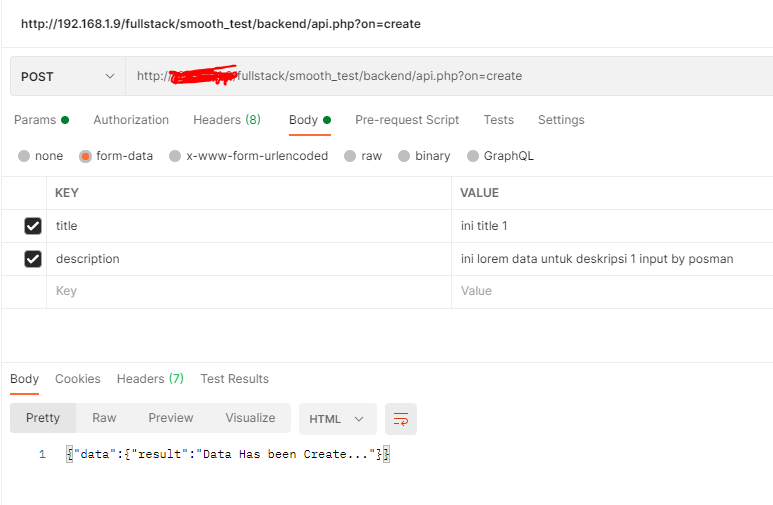This screenshot has height=505, width=773.
Task: Click the empty Key placeholder field
Action: [249, 291]
